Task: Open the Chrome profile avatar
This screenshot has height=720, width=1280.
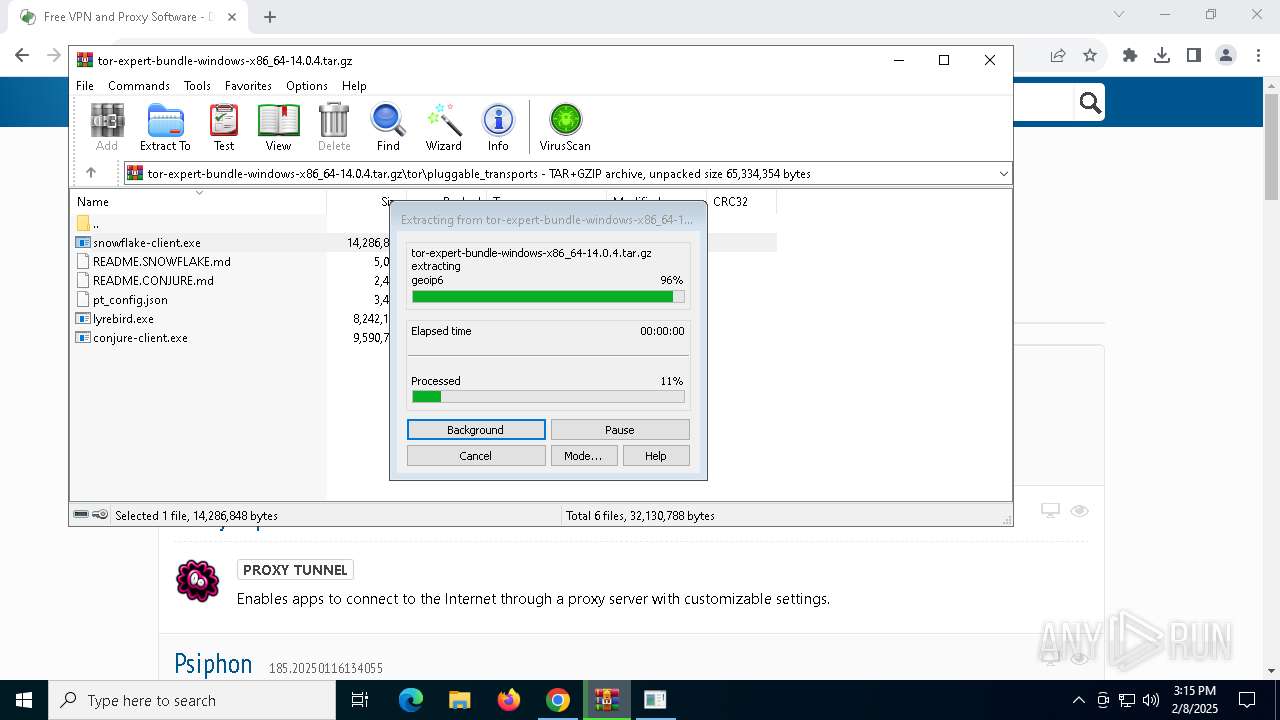Action: (x=1226, y=55)
